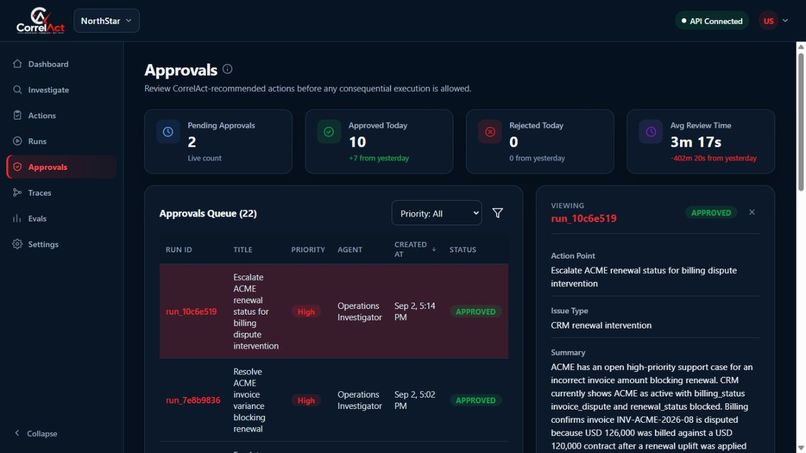The image size is (806, 453).
Task: Expand the user menu chevron
Action: click(x=785, y=21)
